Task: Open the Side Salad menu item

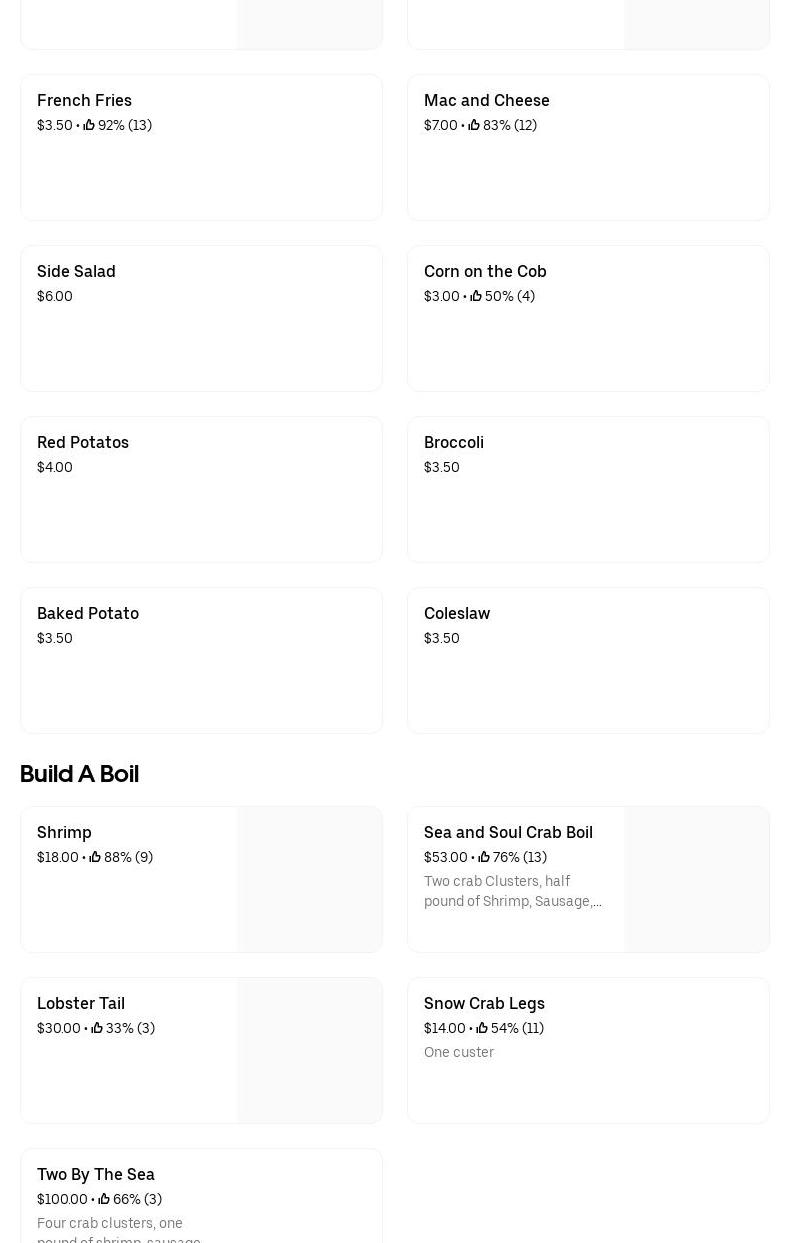Action: coord(76,271)
